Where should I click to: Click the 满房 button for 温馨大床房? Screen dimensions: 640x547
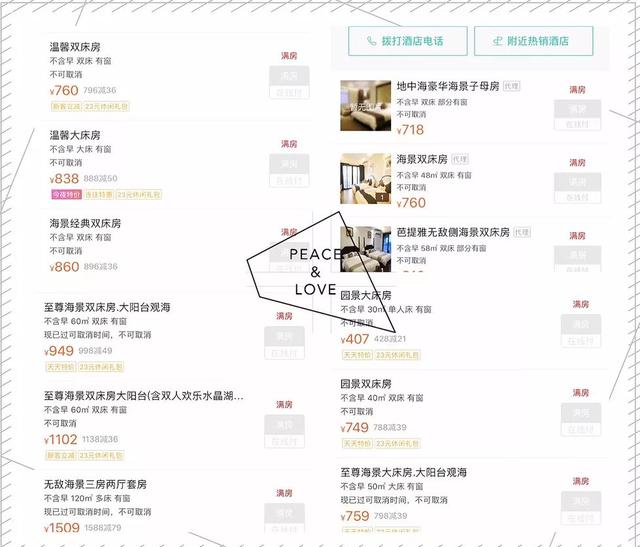point(289,171)
